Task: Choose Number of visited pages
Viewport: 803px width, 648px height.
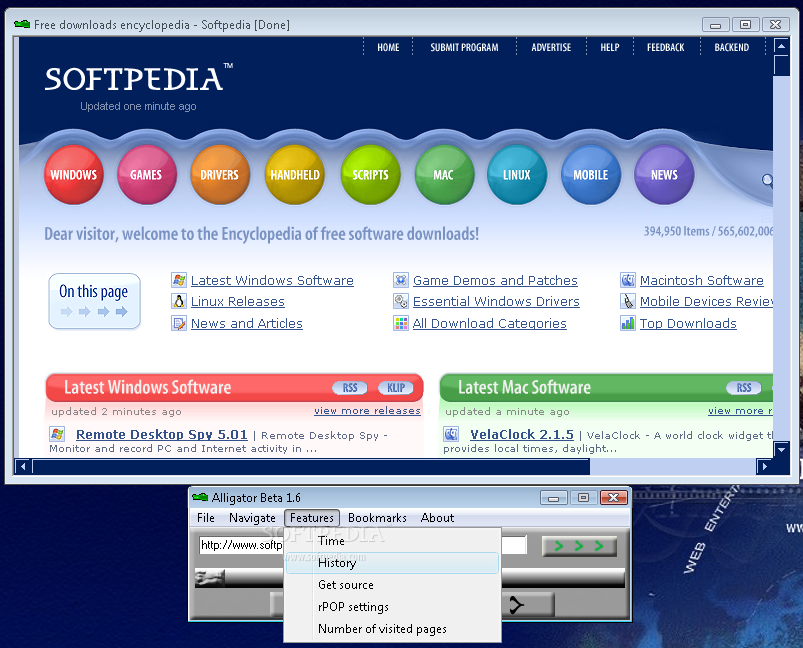Action: click(392, 629)
